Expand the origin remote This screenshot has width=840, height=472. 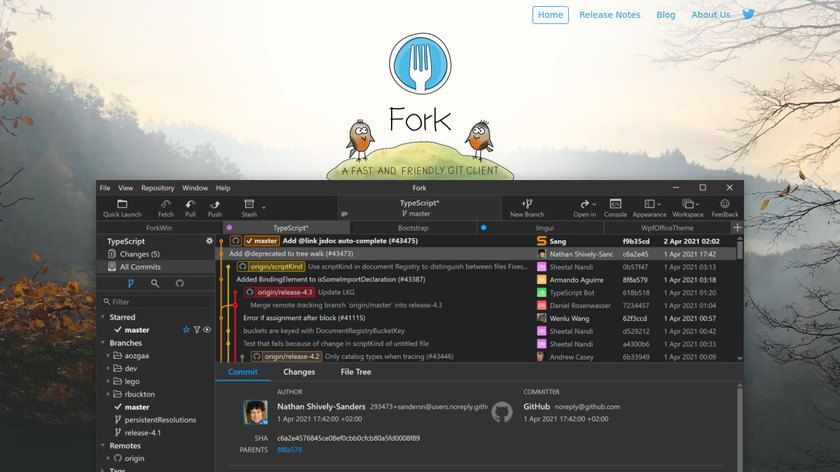[108, 459]
